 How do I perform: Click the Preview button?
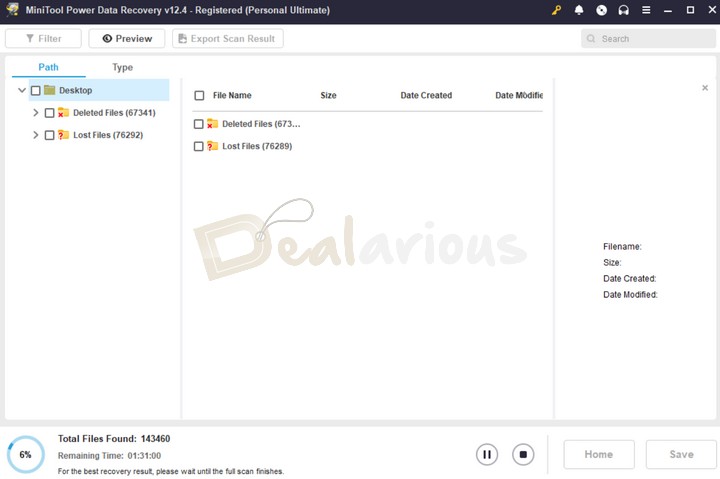tap(127, 39)
